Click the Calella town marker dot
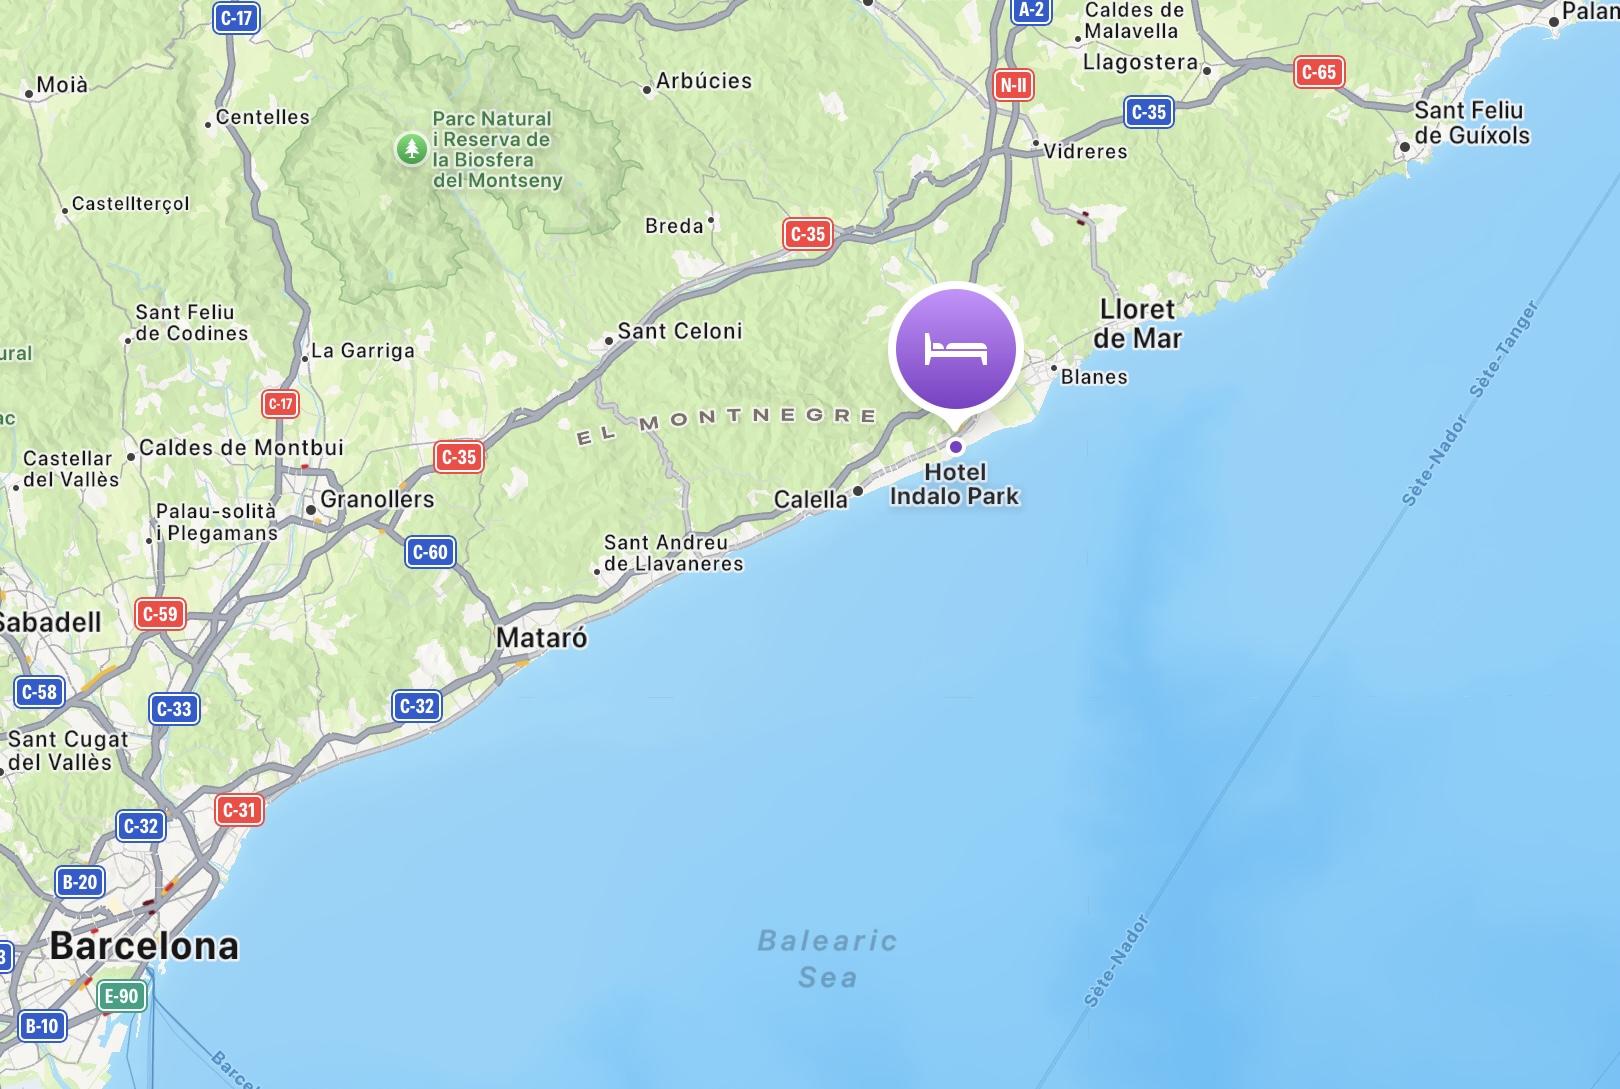The height and width of the screenshot is (1089, 1620). 857,491
